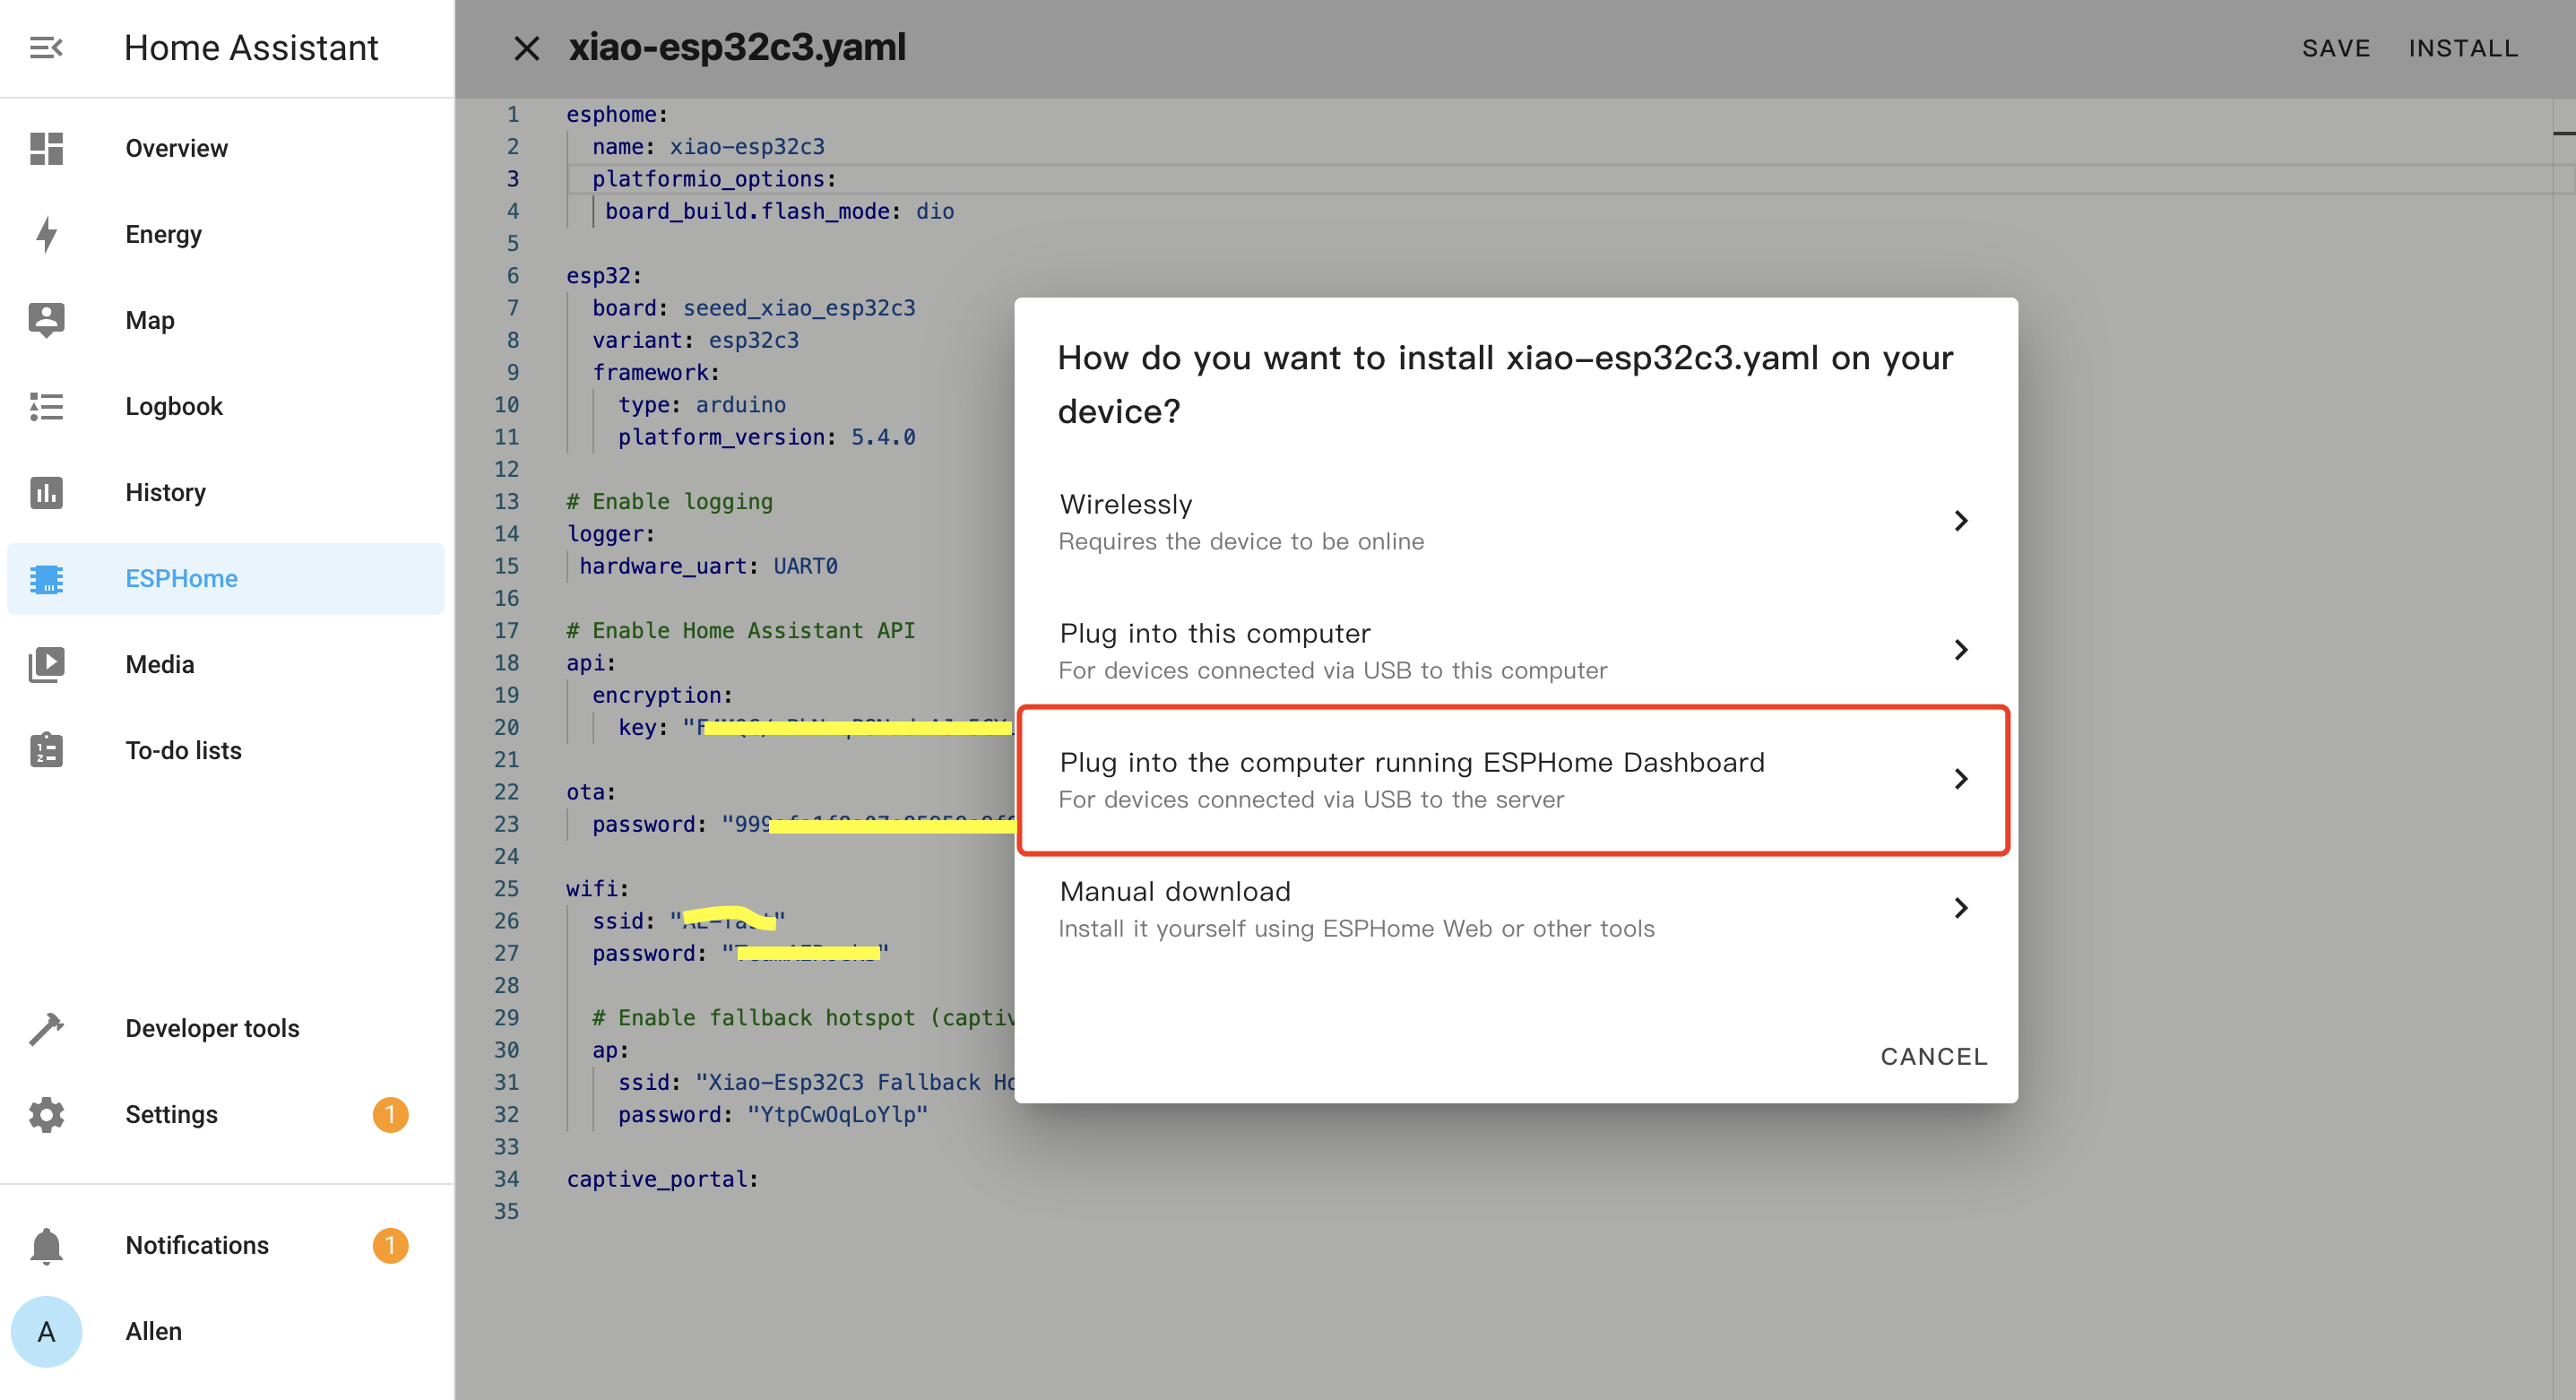Image resolution: width=2576 pixels, height=1400 pixels.
Task: Click chevron next to Plug into this computer
Action: click(1960, 650)
